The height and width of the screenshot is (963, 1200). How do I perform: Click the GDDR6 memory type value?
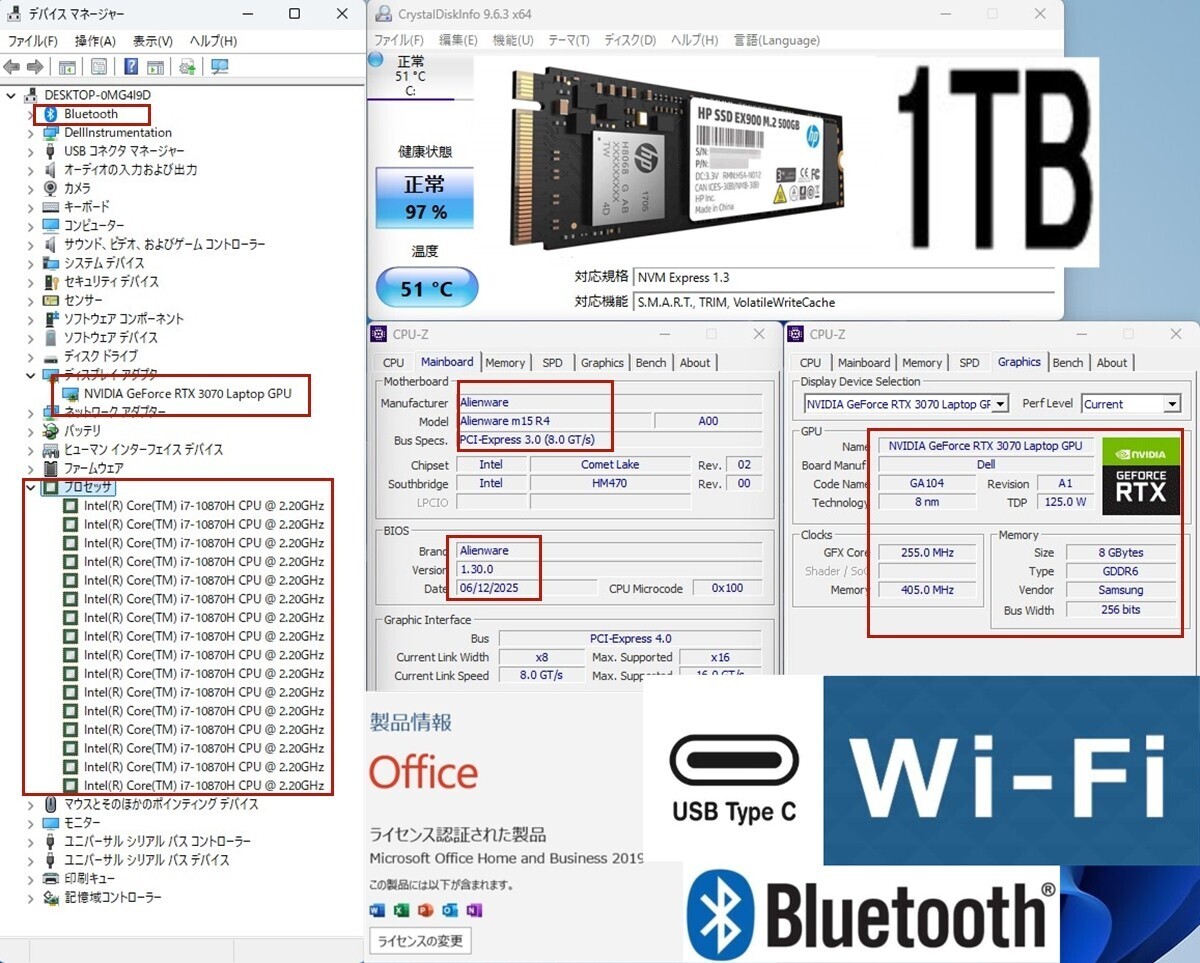click(x=1119, y=571)
